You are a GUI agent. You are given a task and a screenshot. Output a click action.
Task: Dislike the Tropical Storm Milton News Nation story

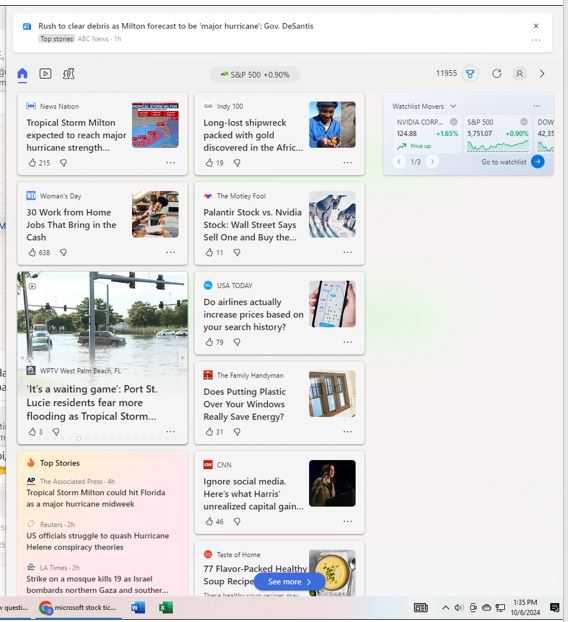63,163
